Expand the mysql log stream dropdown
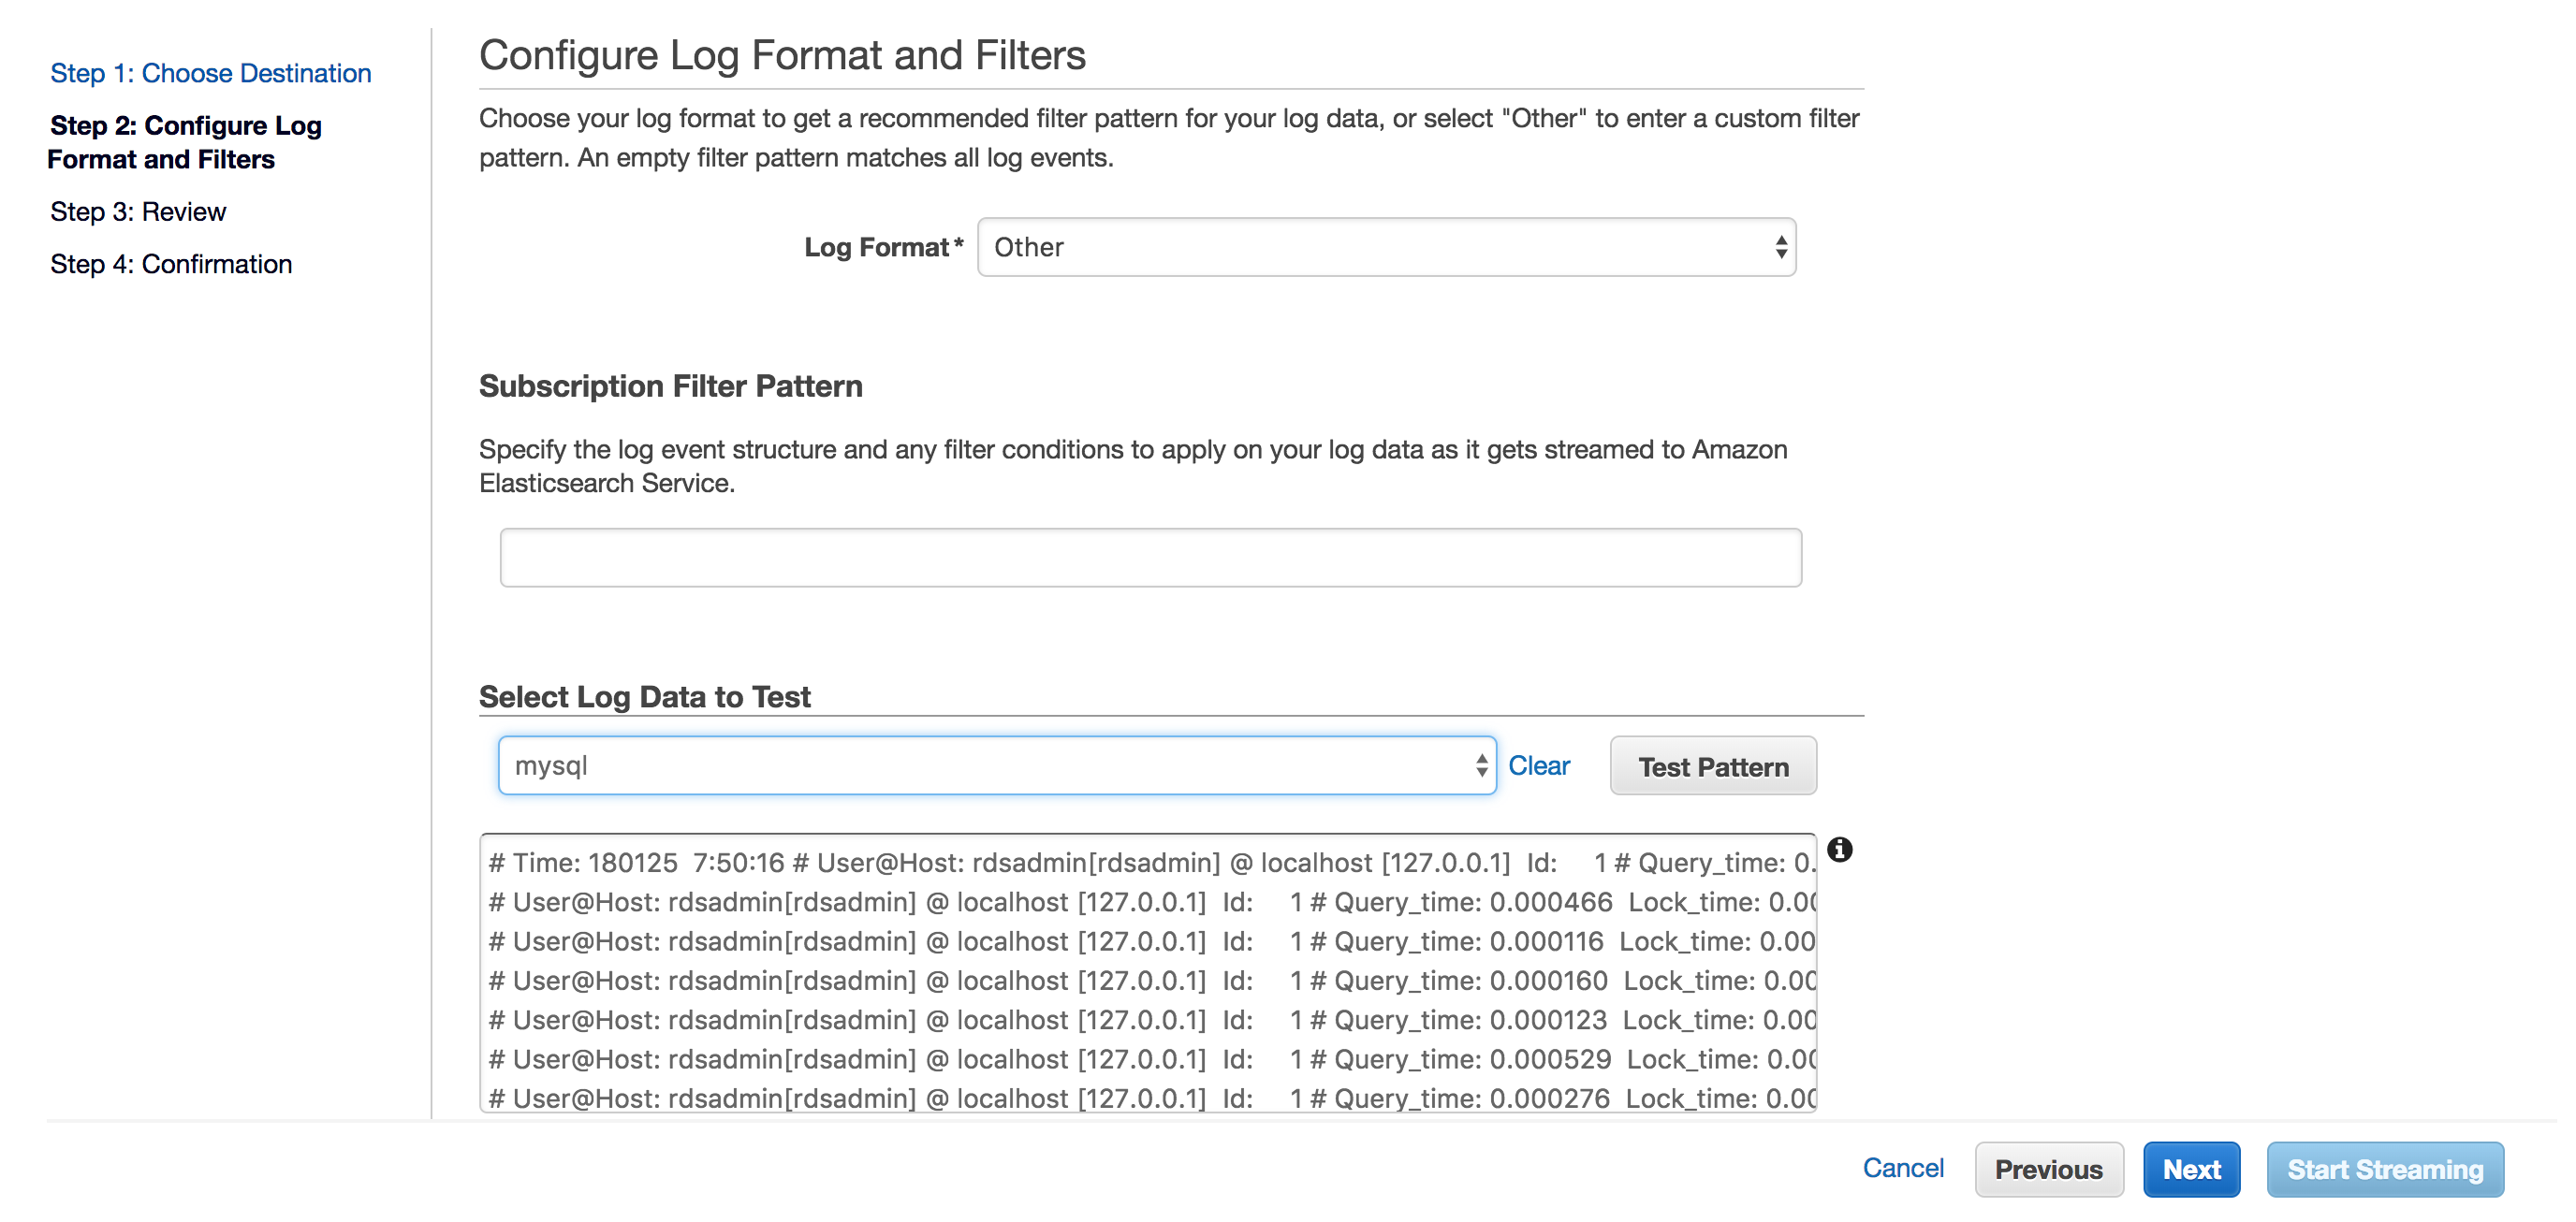 pos(996,766)
